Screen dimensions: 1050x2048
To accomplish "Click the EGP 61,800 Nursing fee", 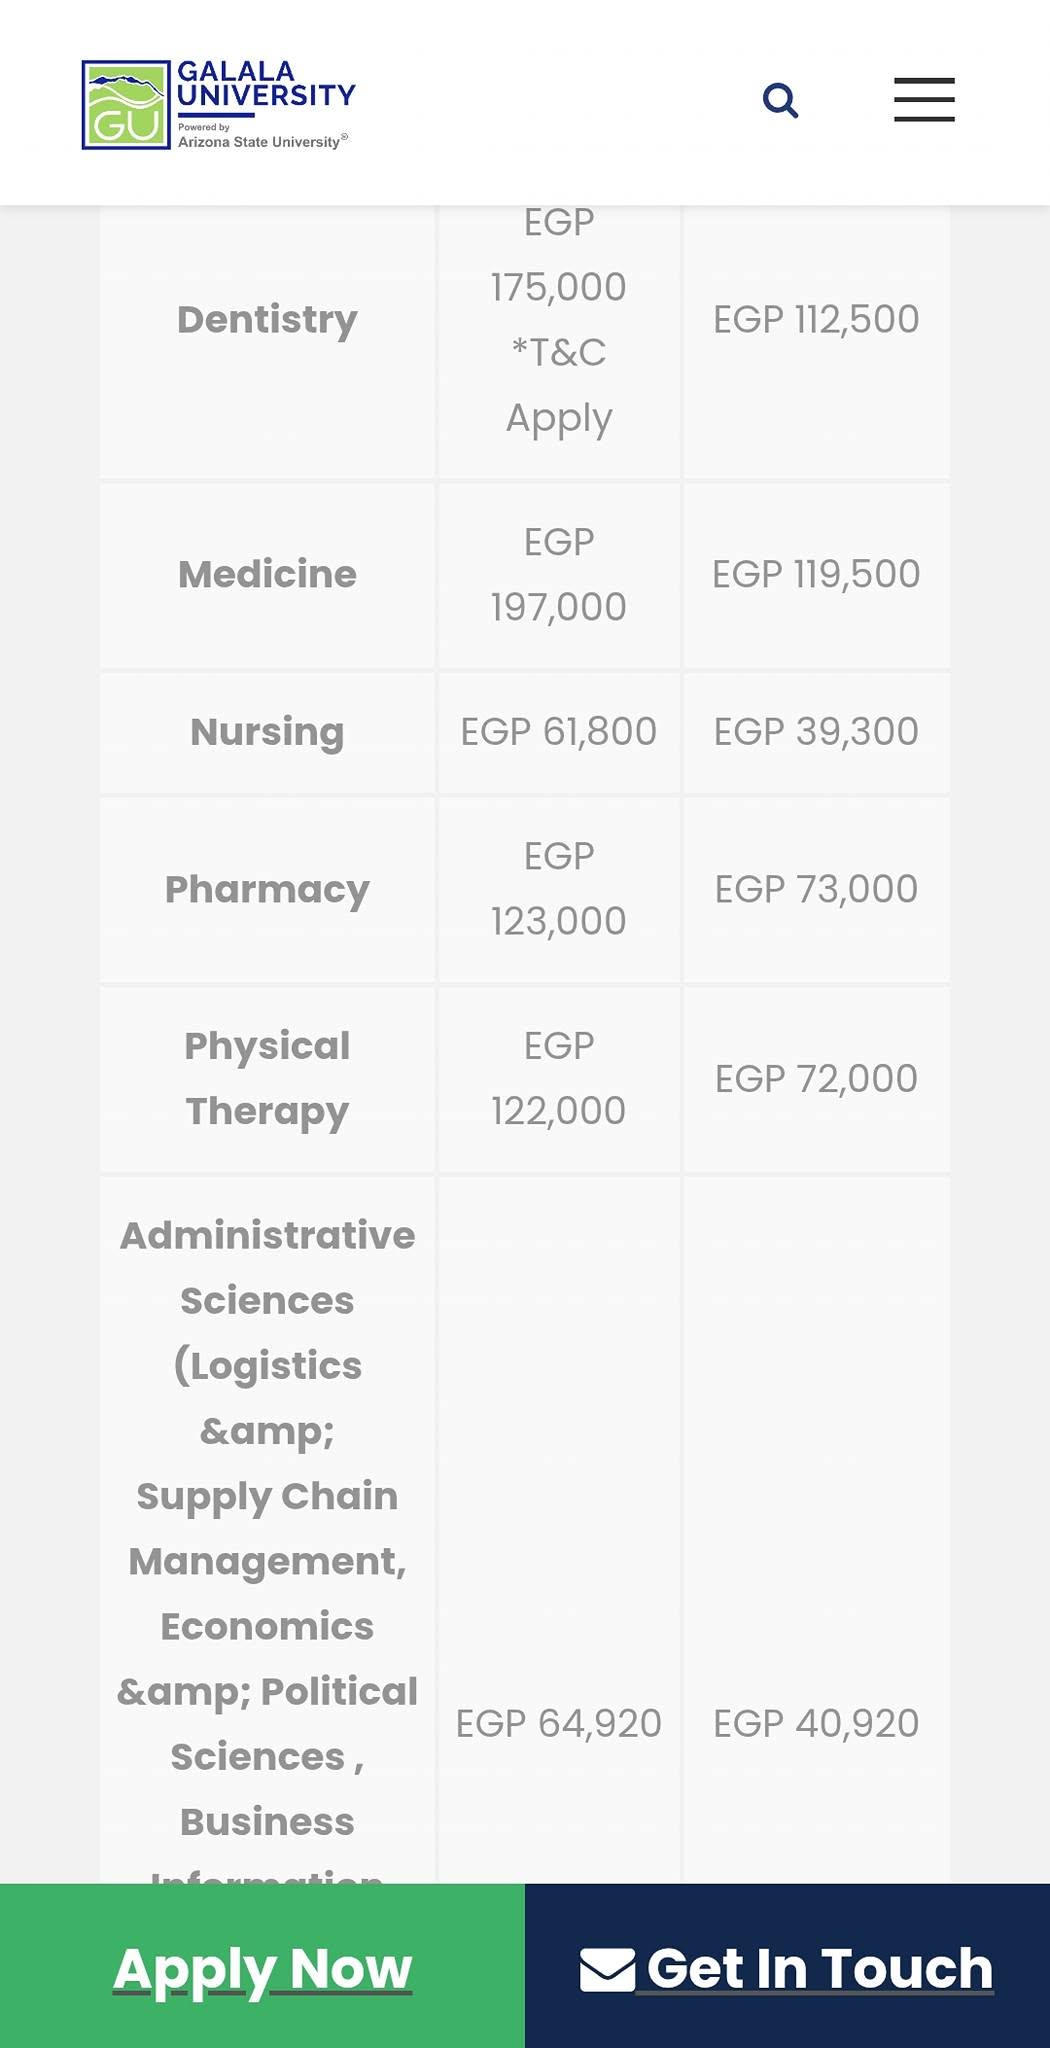I will coord(559,732).
